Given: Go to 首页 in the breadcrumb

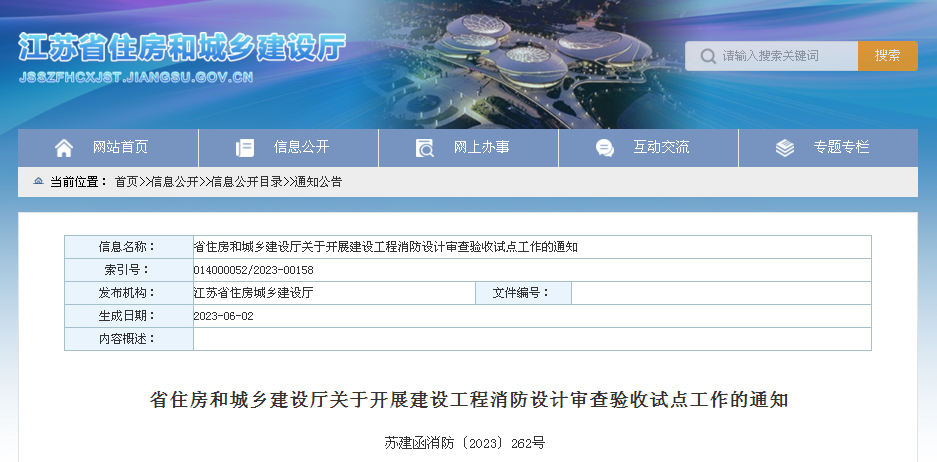Looking at the screenshot, I should pos(126,182).
